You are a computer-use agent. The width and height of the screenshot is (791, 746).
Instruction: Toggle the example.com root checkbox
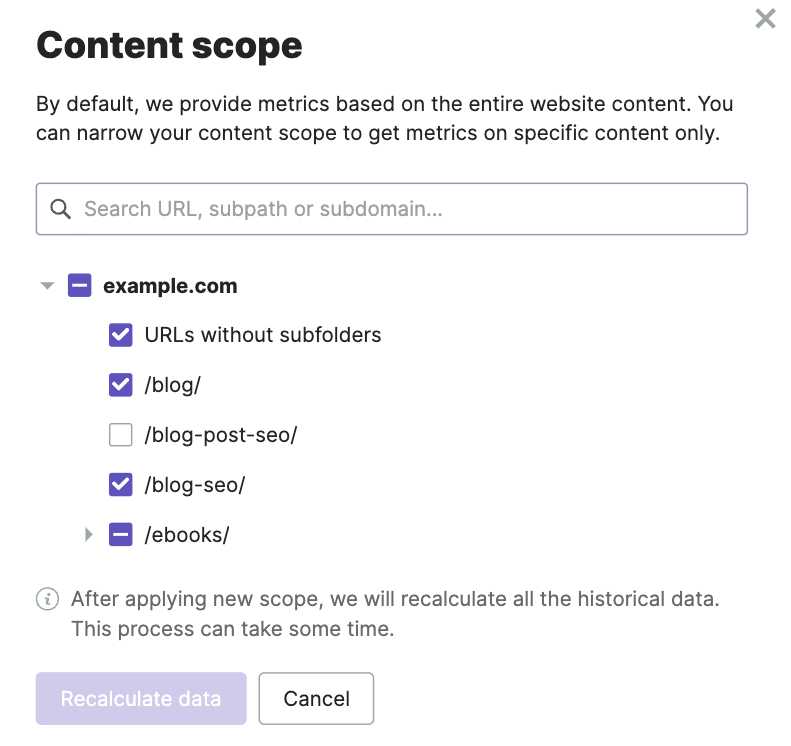[x=80, y=286]
